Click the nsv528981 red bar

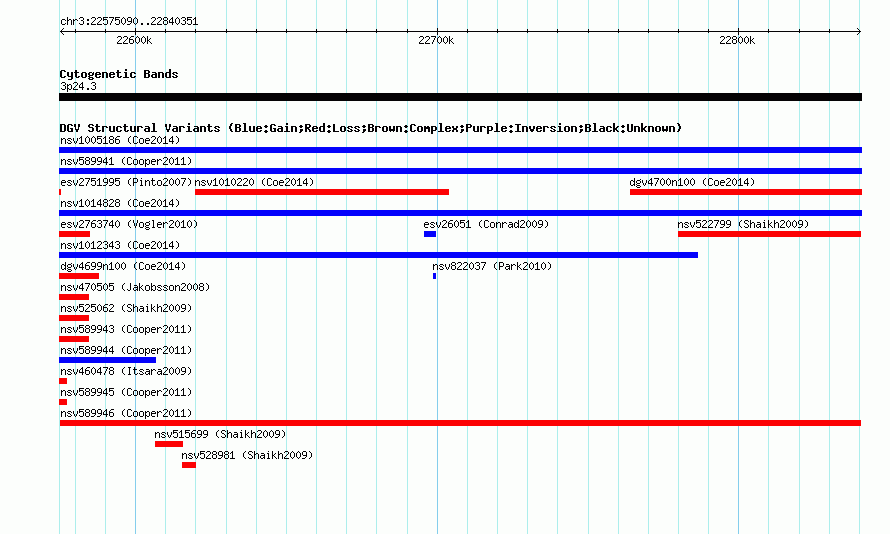(x=189, y=465)
